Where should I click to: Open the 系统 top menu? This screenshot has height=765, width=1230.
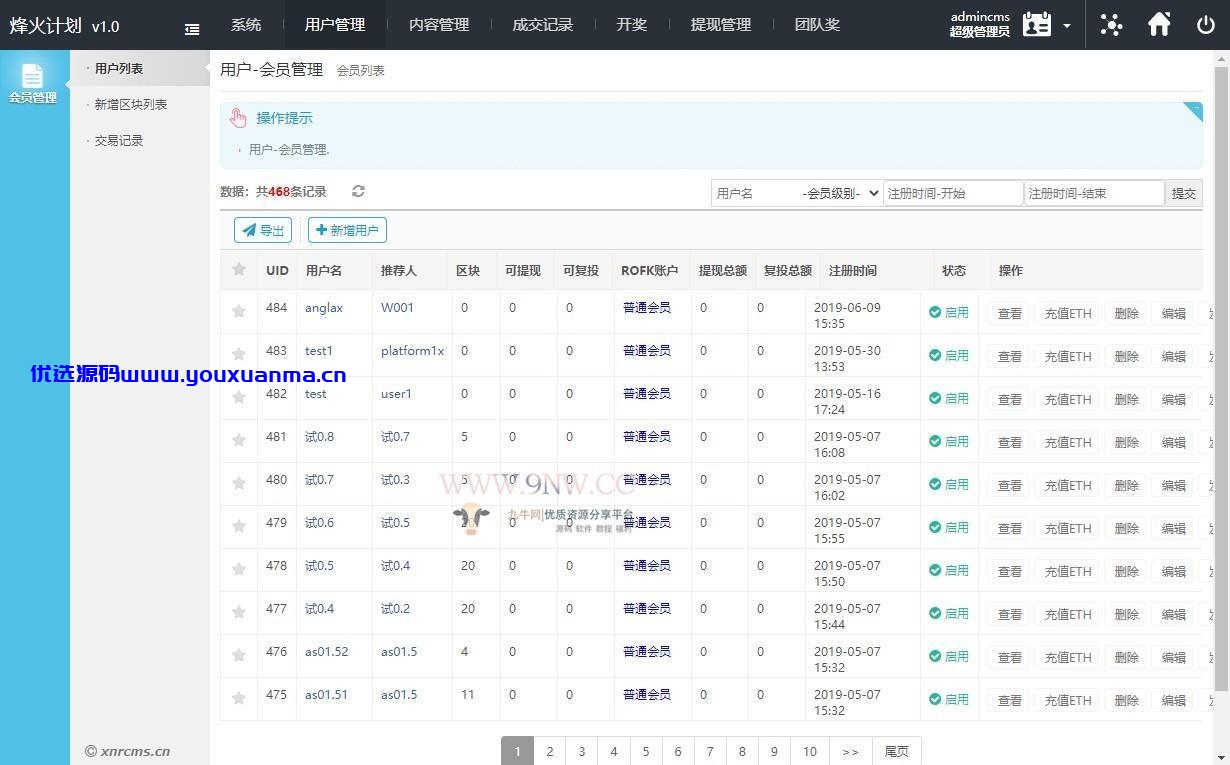tap(246, 25)
